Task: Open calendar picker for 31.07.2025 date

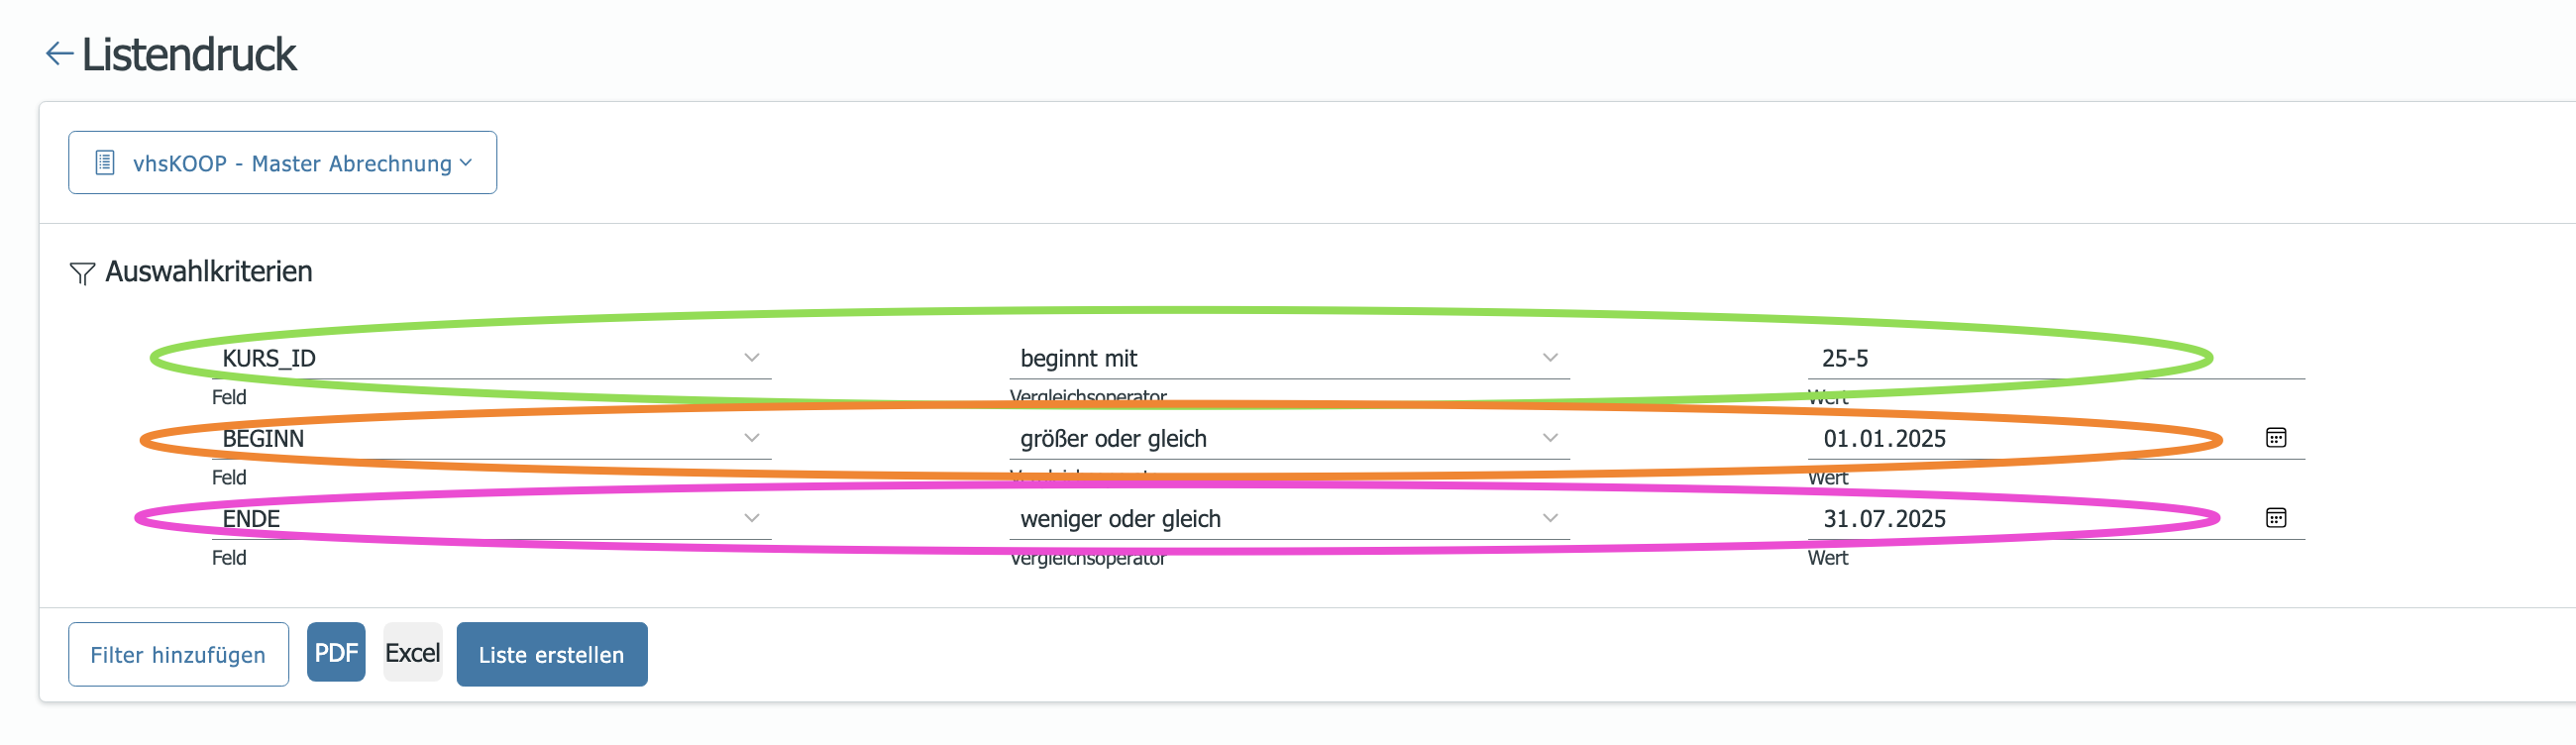Action: pos(2275,518)
